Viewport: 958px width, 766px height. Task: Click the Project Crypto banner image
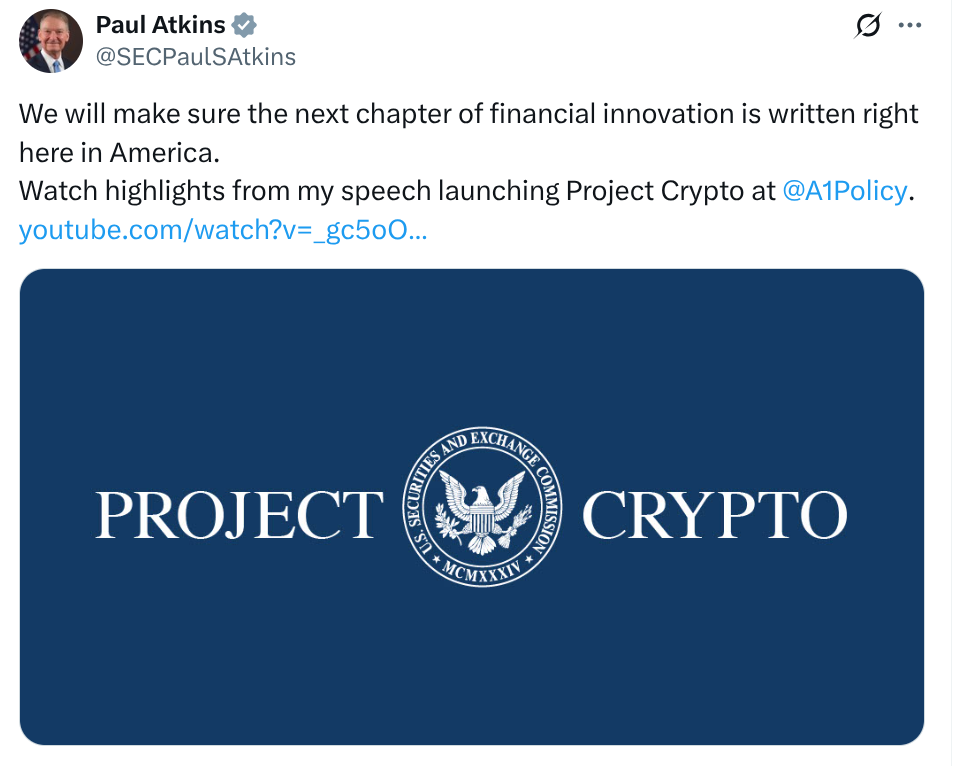point(478,505)
